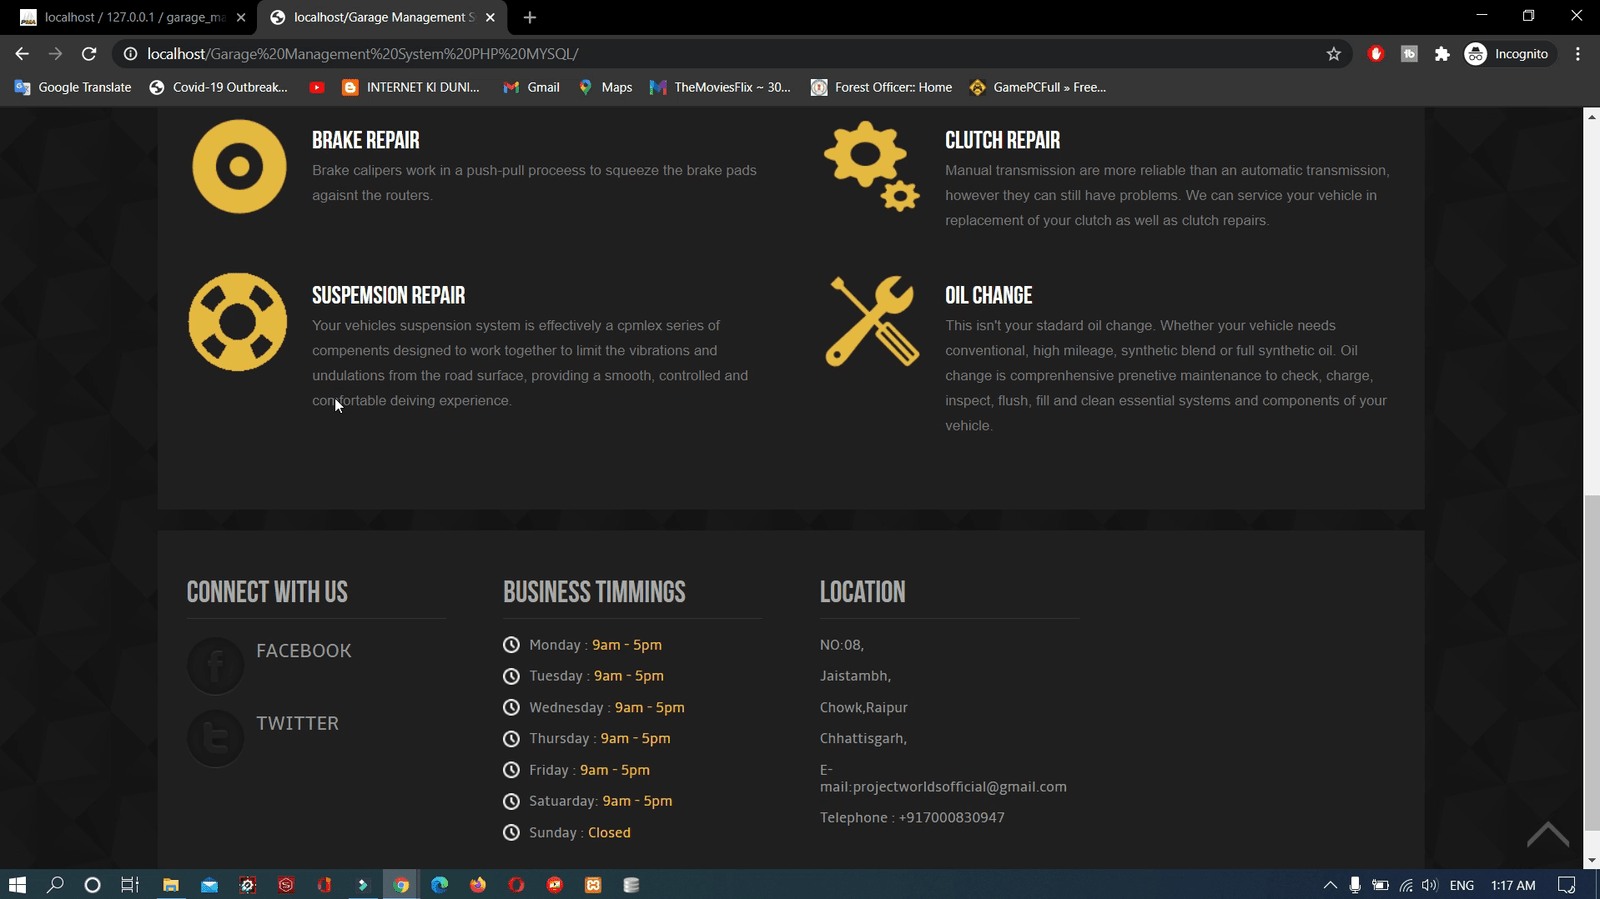This screenshot has height=899, width=1600.
Task: Open the Incognito profile button
Action: [x=1506, y=54]
